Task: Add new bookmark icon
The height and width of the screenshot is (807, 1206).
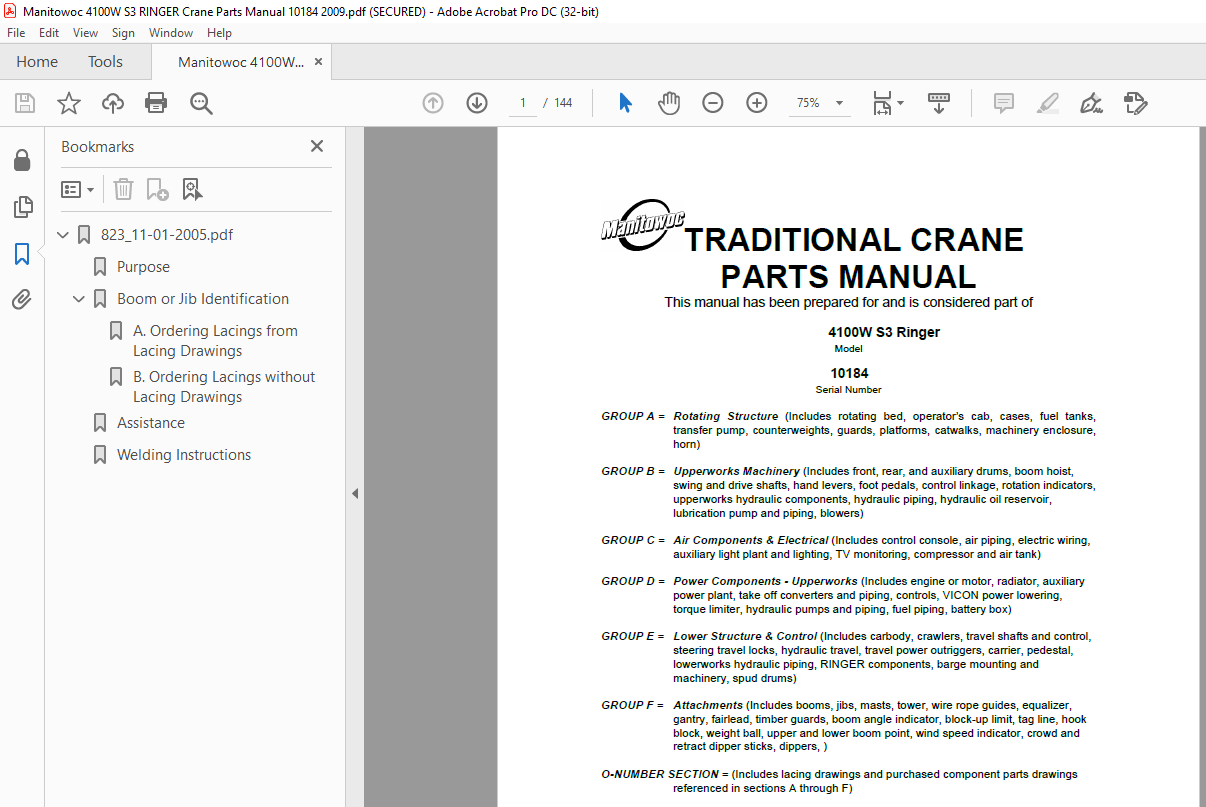Action: pos(157,189)
